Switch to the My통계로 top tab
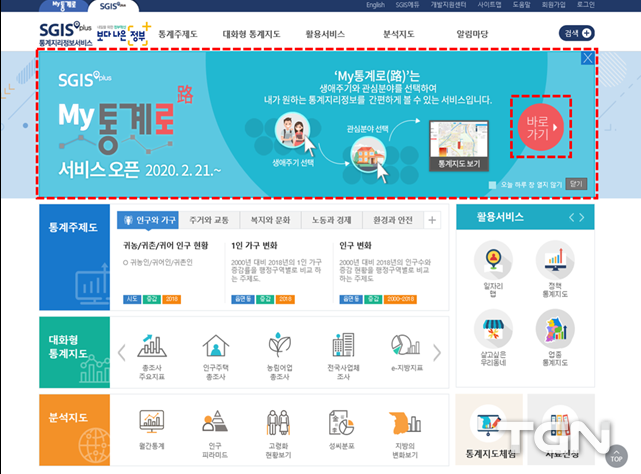The width and height of the screenshot is (641, 474). pyautogui.click(x=64, y=6)
